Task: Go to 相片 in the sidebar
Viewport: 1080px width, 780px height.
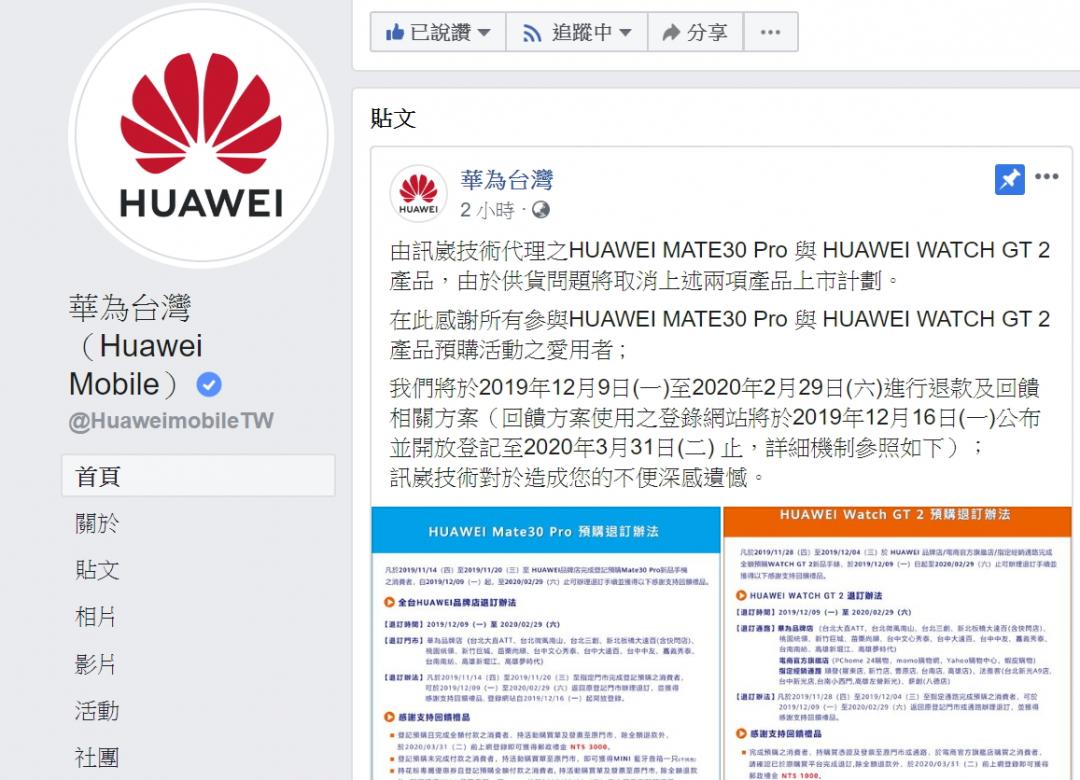Action: [x=96, y=617]
